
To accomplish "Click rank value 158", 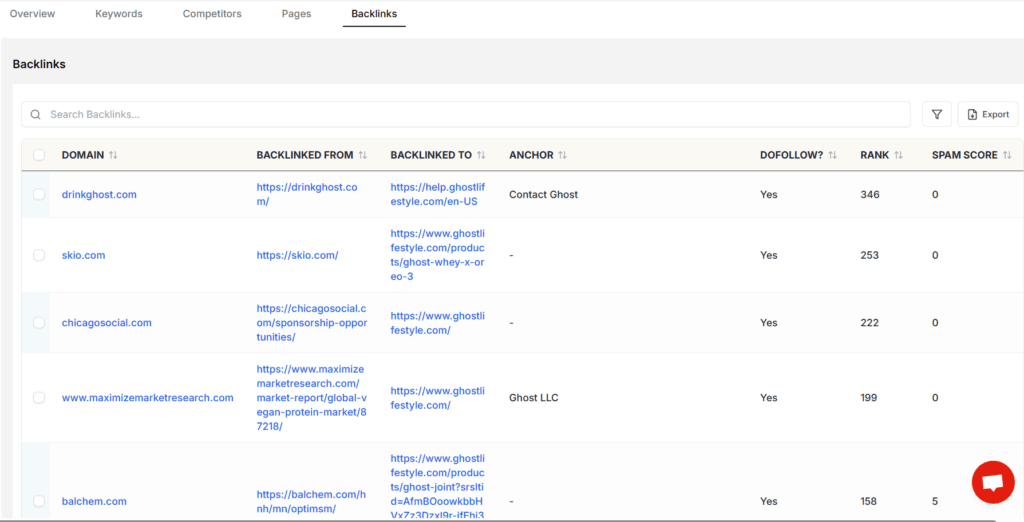I will point(869,502).
